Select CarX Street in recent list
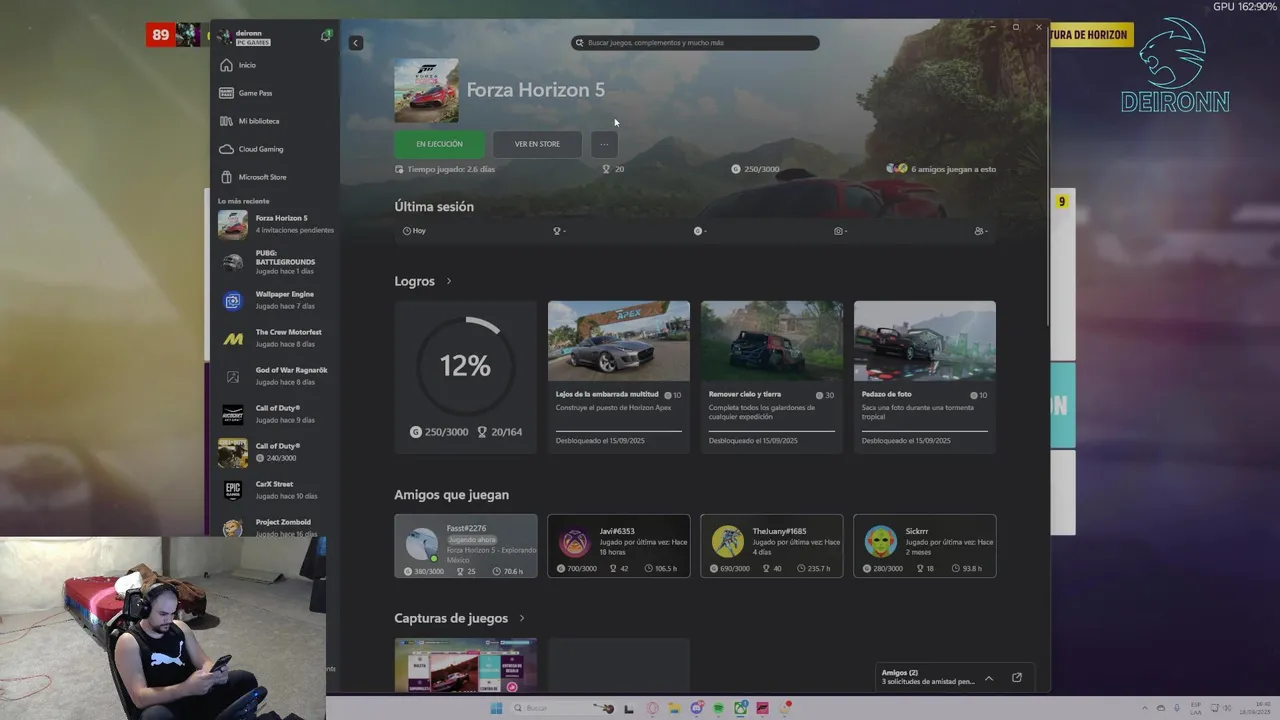This screenshot has height=720, width=1280. pos(276,490)
